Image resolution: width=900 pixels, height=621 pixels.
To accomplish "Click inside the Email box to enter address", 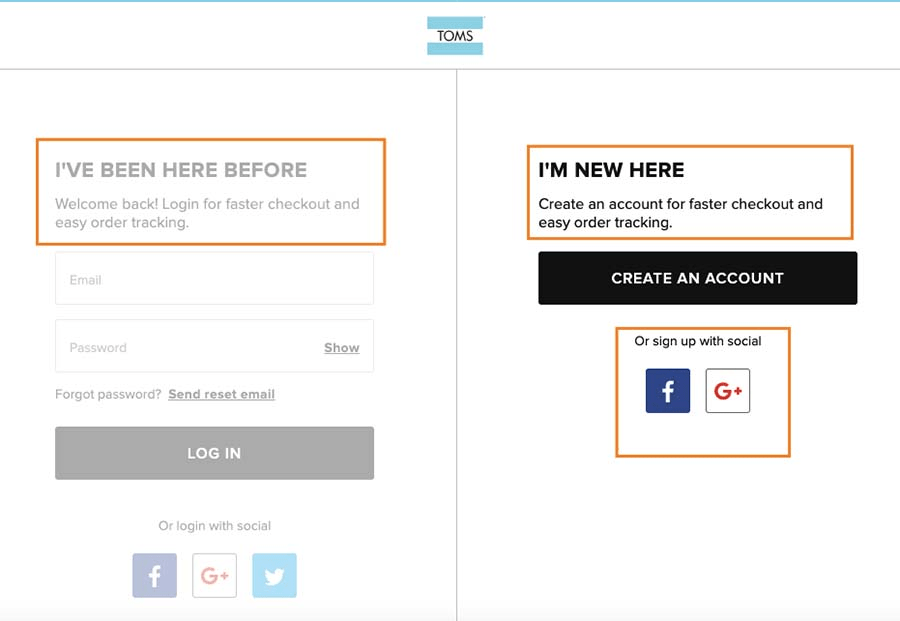I will click(214, 280).
